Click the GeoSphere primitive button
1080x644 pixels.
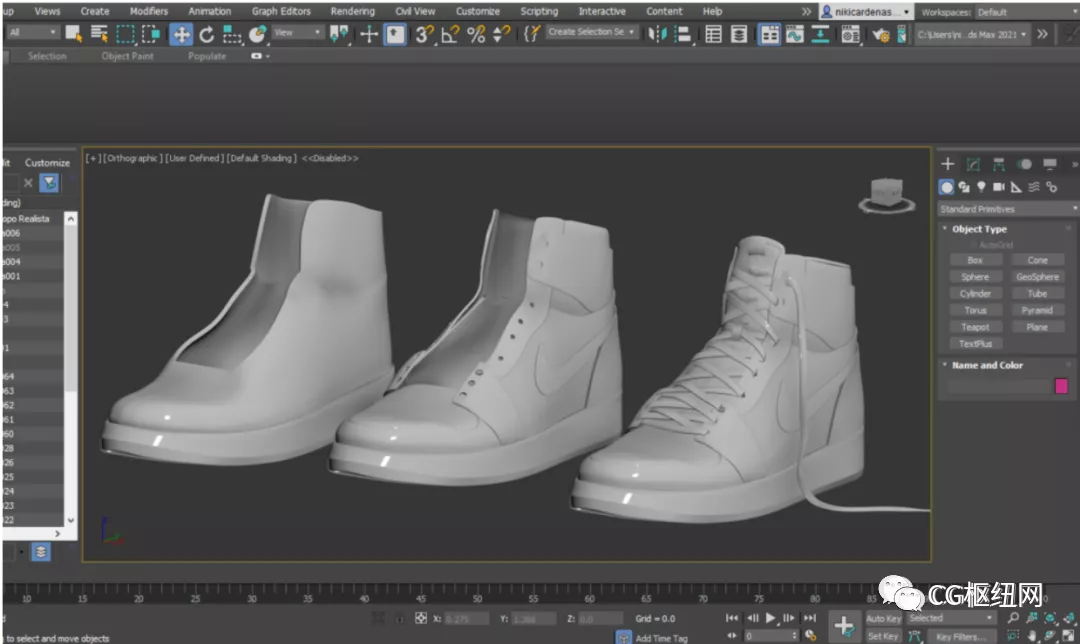[1037, 277]
